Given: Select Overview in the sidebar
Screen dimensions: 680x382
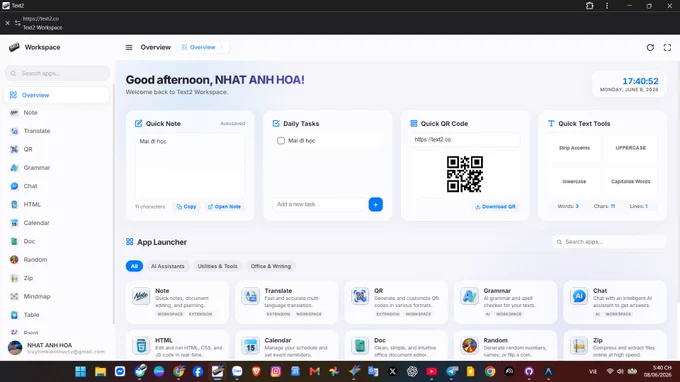Looking at the screenshot, I should 56,95.
